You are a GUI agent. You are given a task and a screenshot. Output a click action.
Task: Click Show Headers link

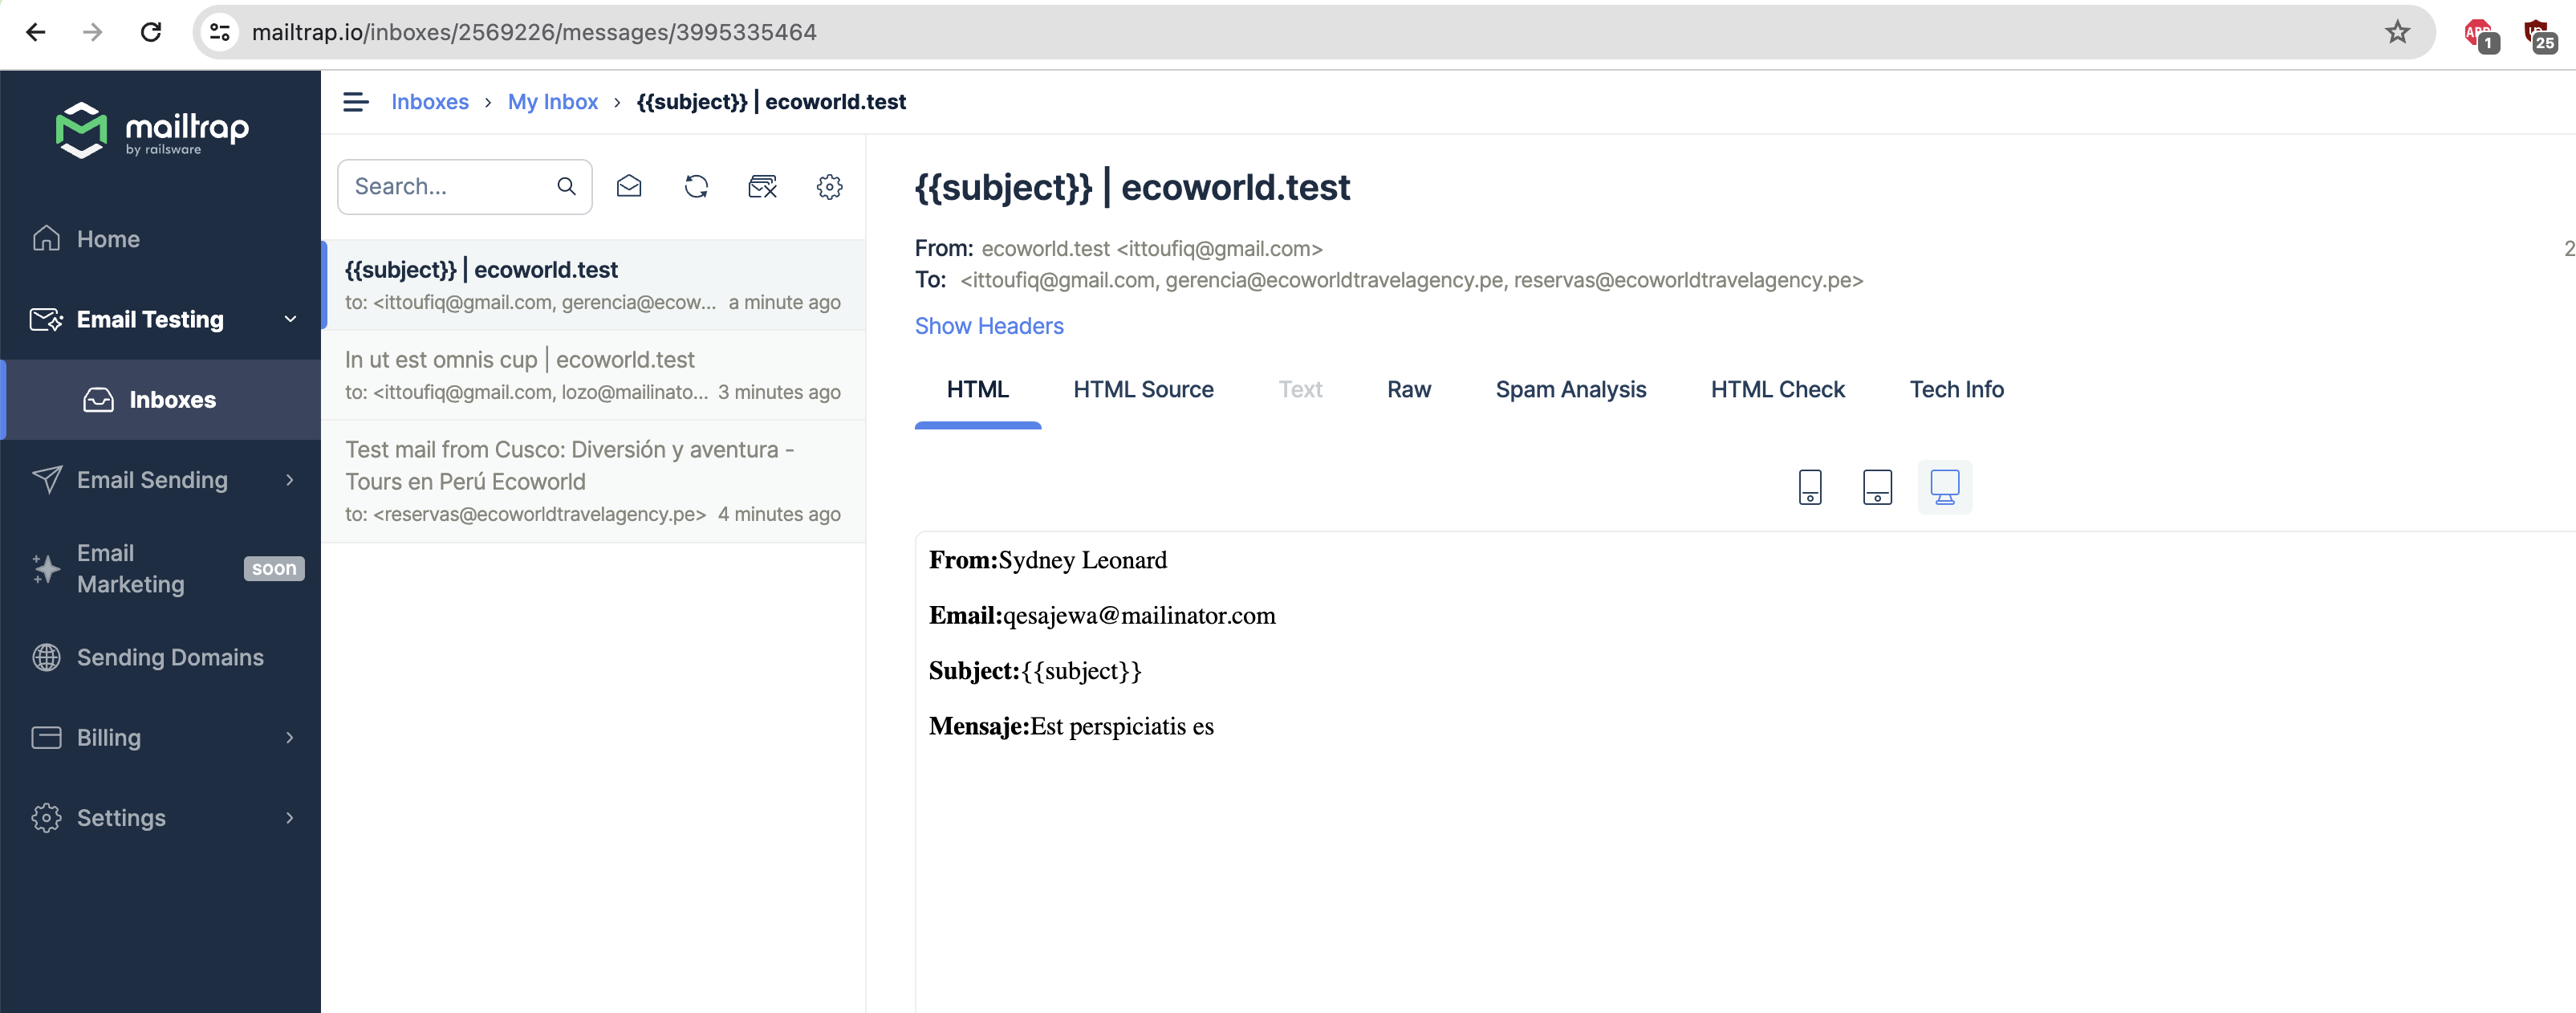pos(989,324)
